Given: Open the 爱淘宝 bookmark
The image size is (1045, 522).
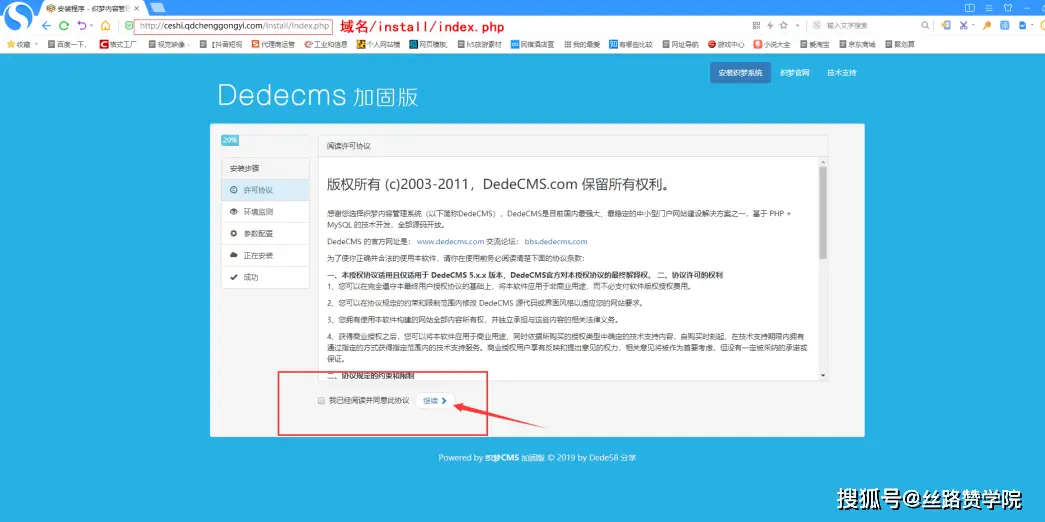Looking at the screenshot, I should 813,45.
